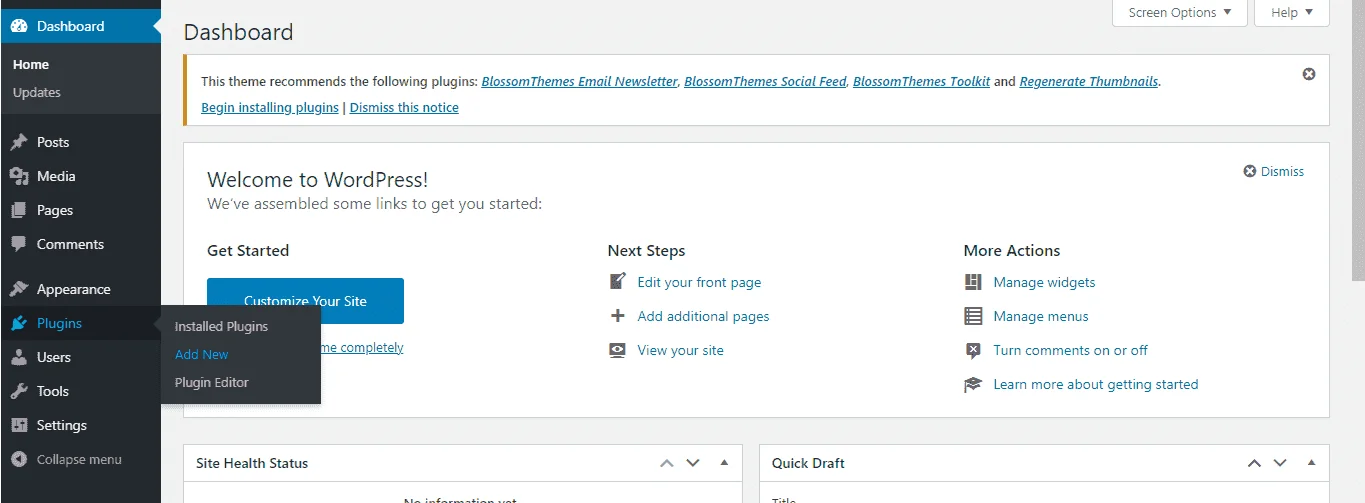Click the eye icon beside View your site
The height and width of the screenshot is (503, 1365).
point(618,350)
